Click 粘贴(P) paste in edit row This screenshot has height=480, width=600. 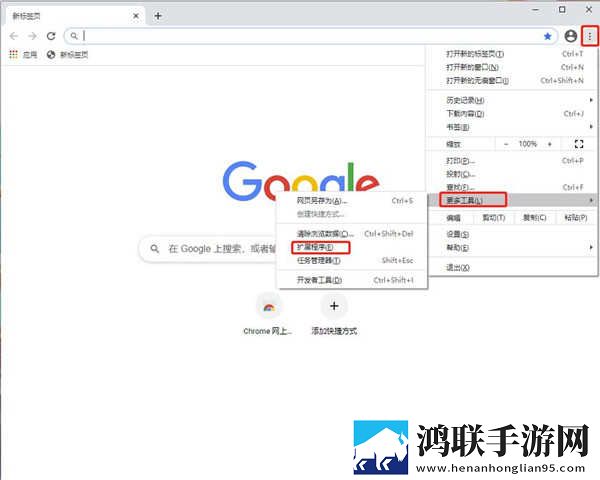pyautogui.click(x=576, y=218)
